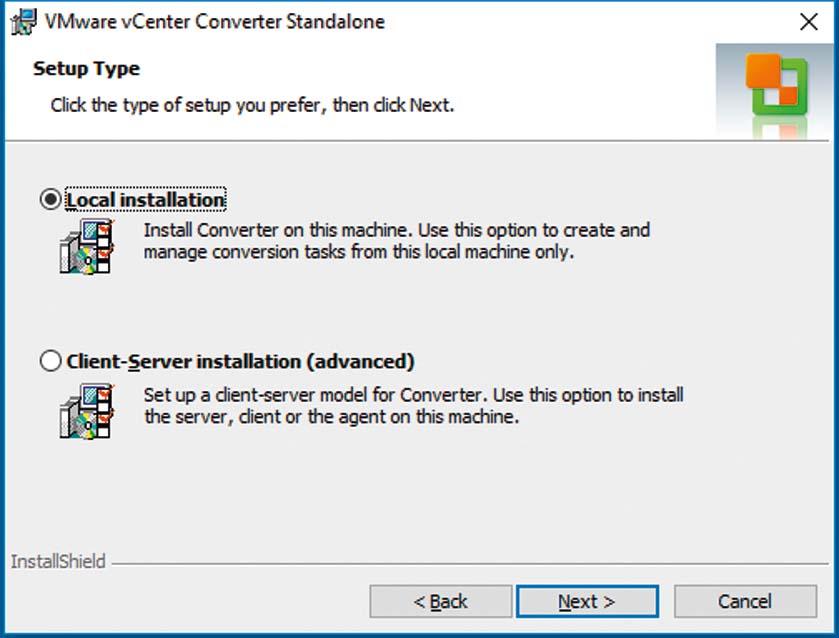
Task: Close the VMware vCenter Converter dialog
Action: click(x=809, y=22)
